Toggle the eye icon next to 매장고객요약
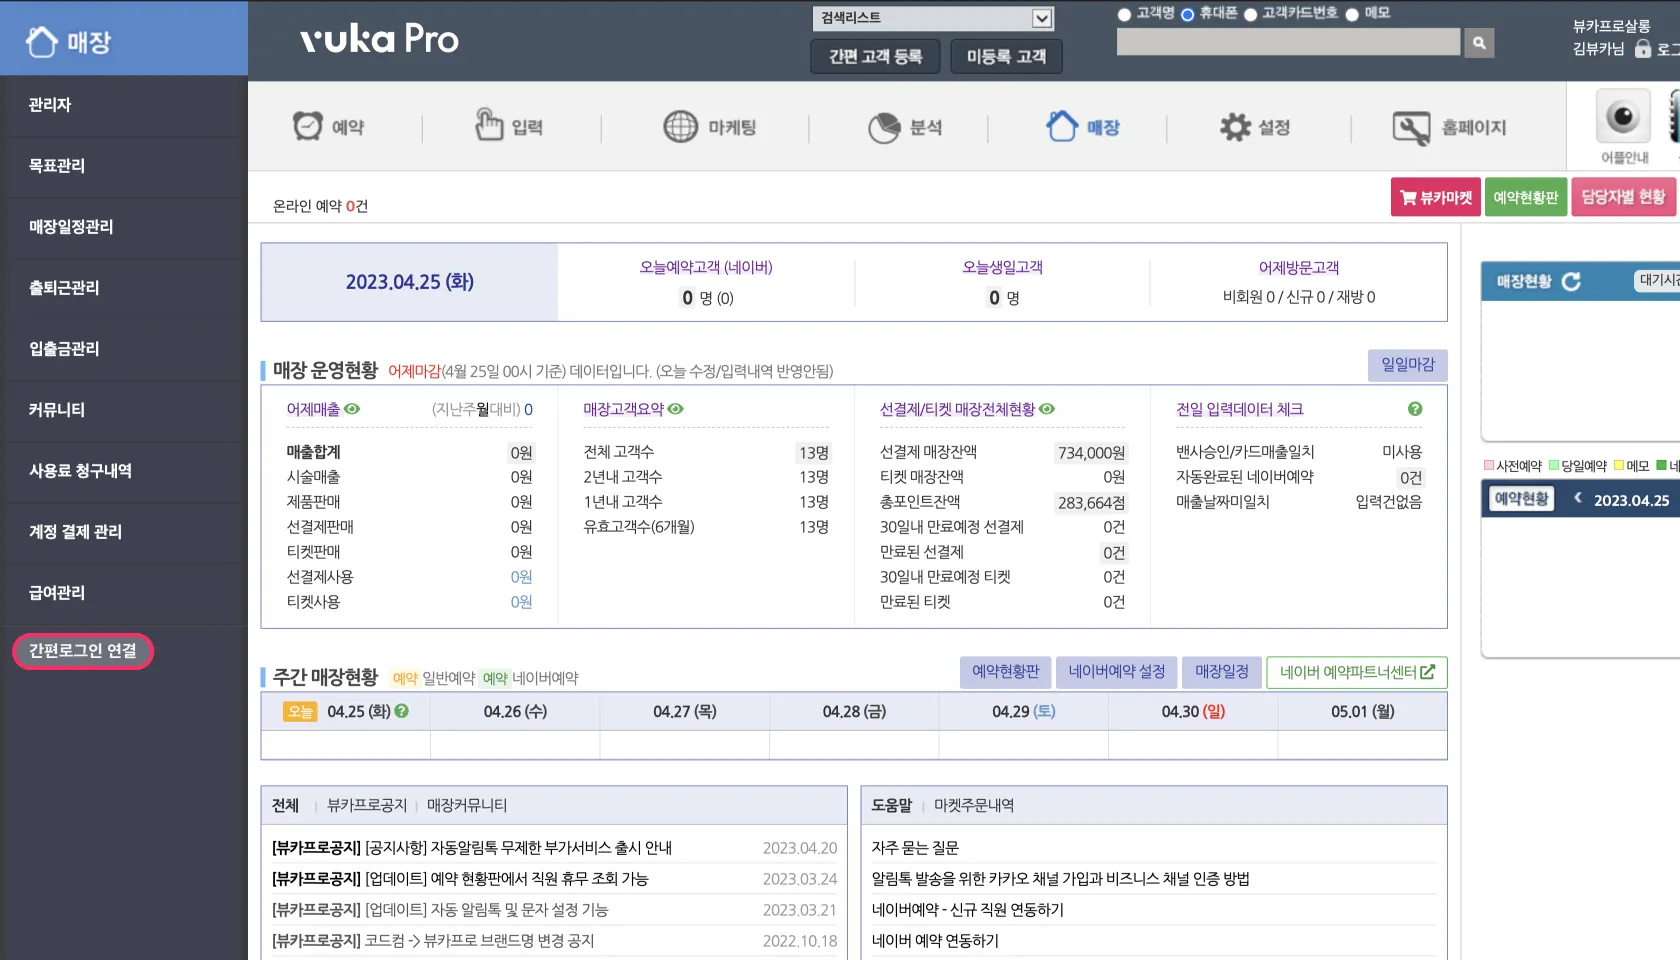Image resolution: width=1680 pixels, height=960 pixels. pos(676,409)
